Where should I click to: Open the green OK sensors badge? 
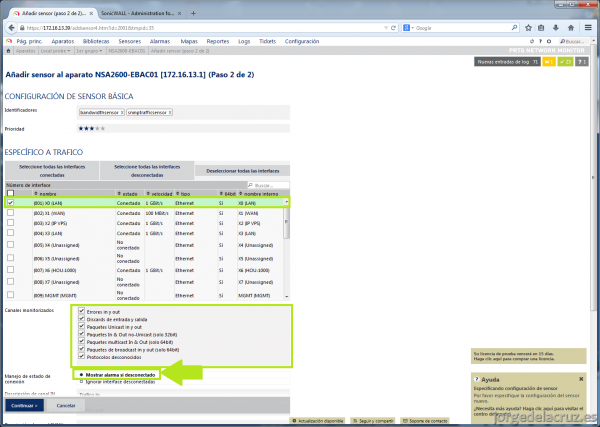(565, 62)
